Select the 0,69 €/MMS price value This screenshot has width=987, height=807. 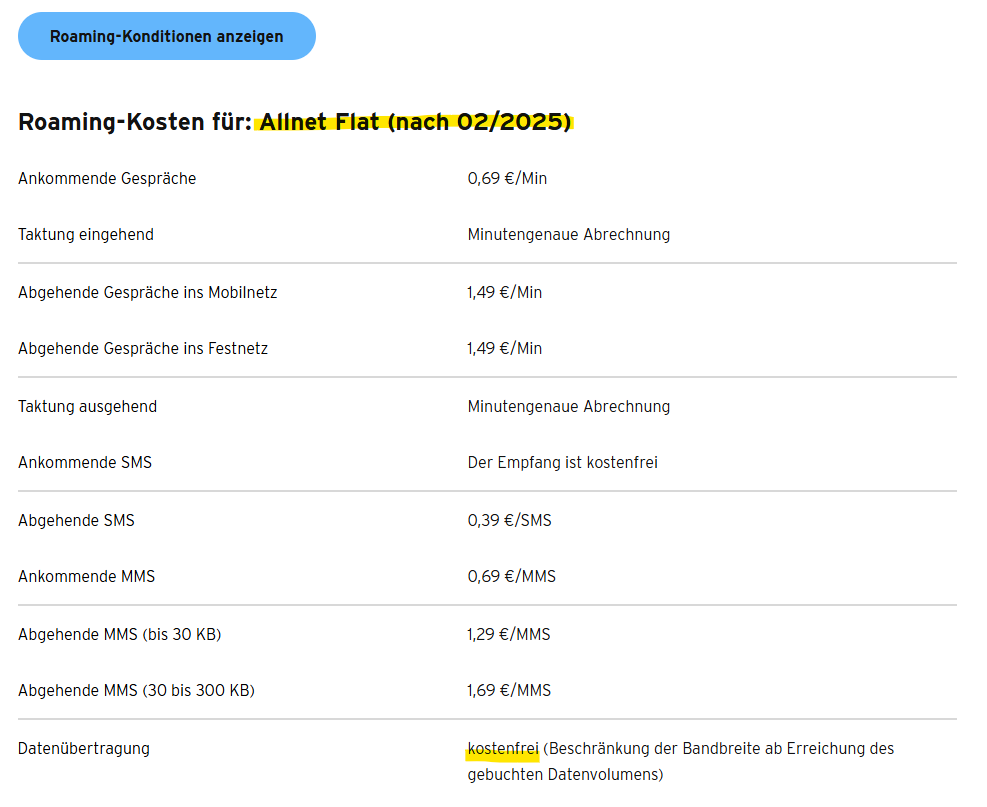(511, 577)
